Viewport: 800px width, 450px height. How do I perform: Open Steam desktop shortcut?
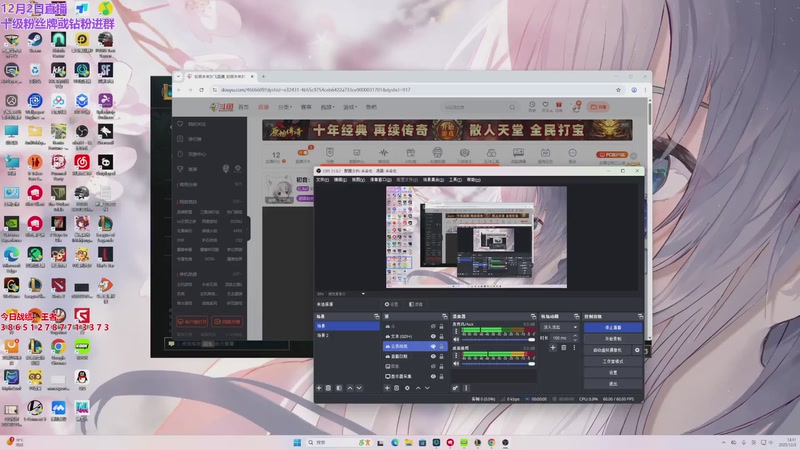point(35,42)
